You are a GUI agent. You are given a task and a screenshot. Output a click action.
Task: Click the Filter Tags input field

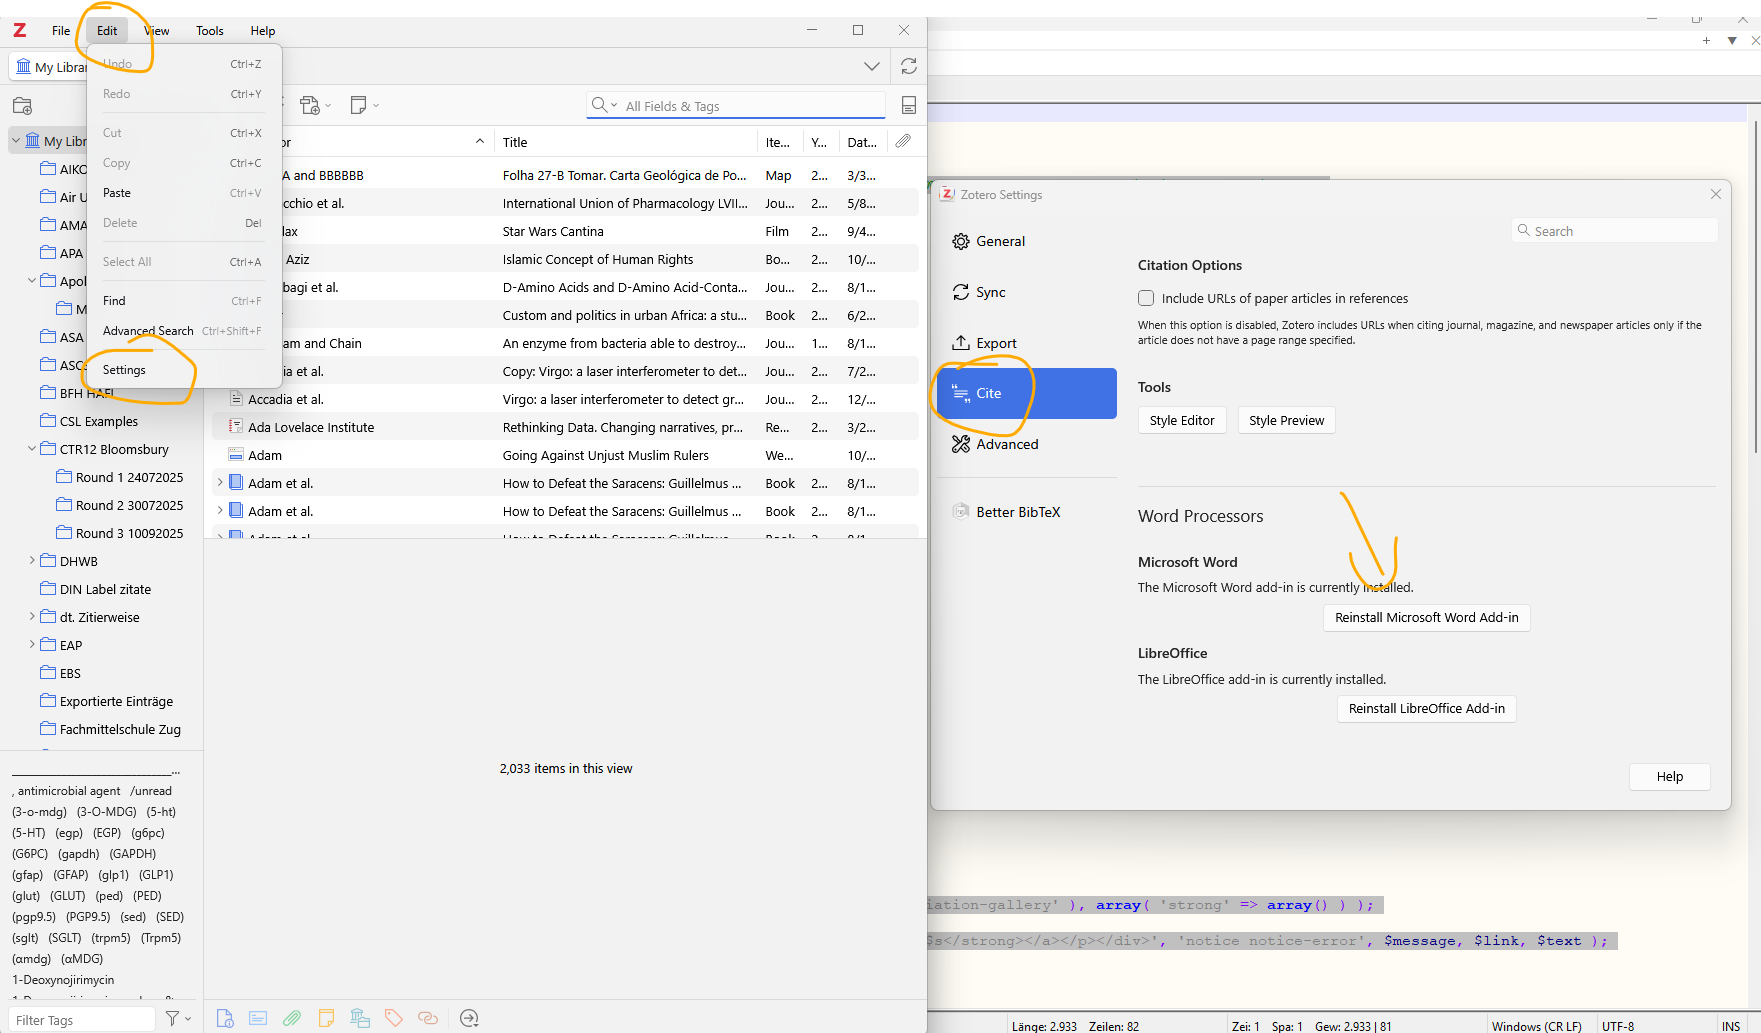coord(82,1019)
